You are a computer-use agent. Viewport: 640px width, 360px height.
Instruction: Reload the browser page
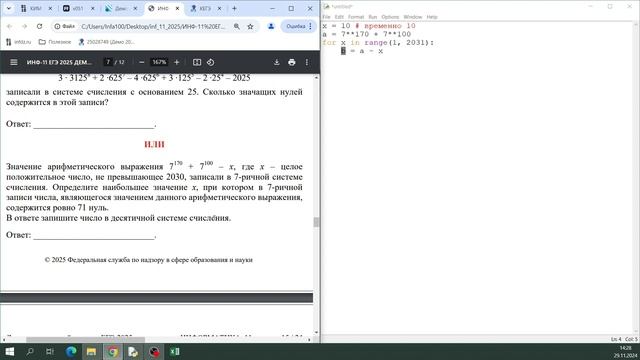tap(39, 26)
